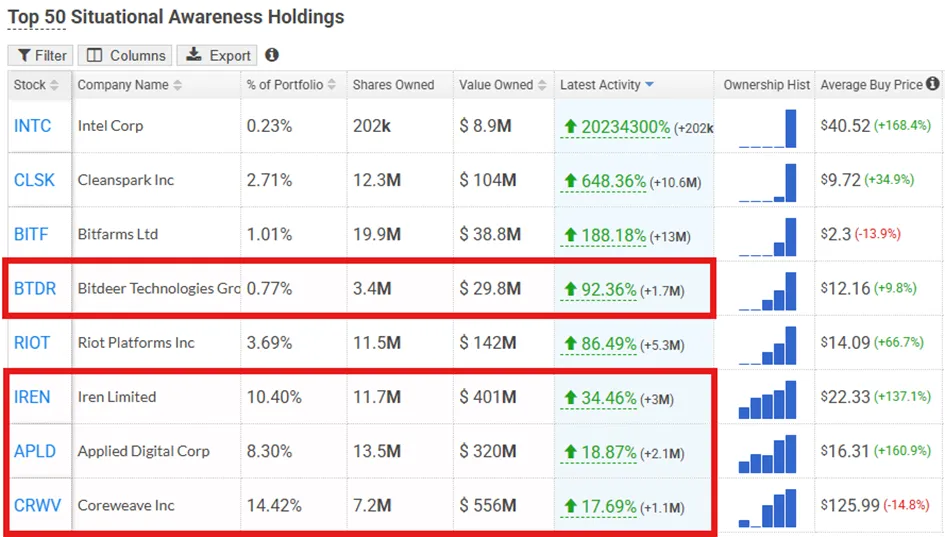
Task: Open Applied Digital ownership history chart
Action: tap(767, 454)
